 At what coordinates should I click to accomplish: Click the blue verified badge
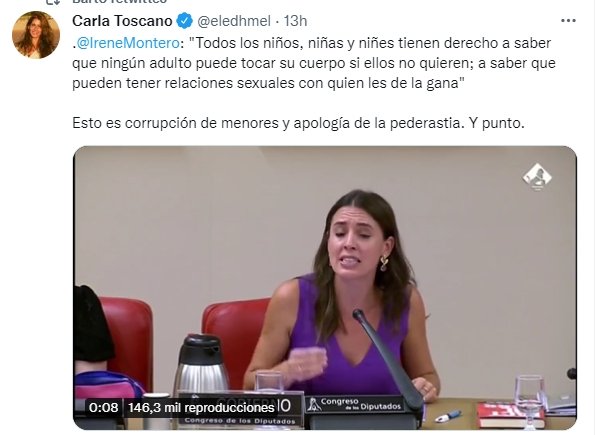click(x=185, y=21)
